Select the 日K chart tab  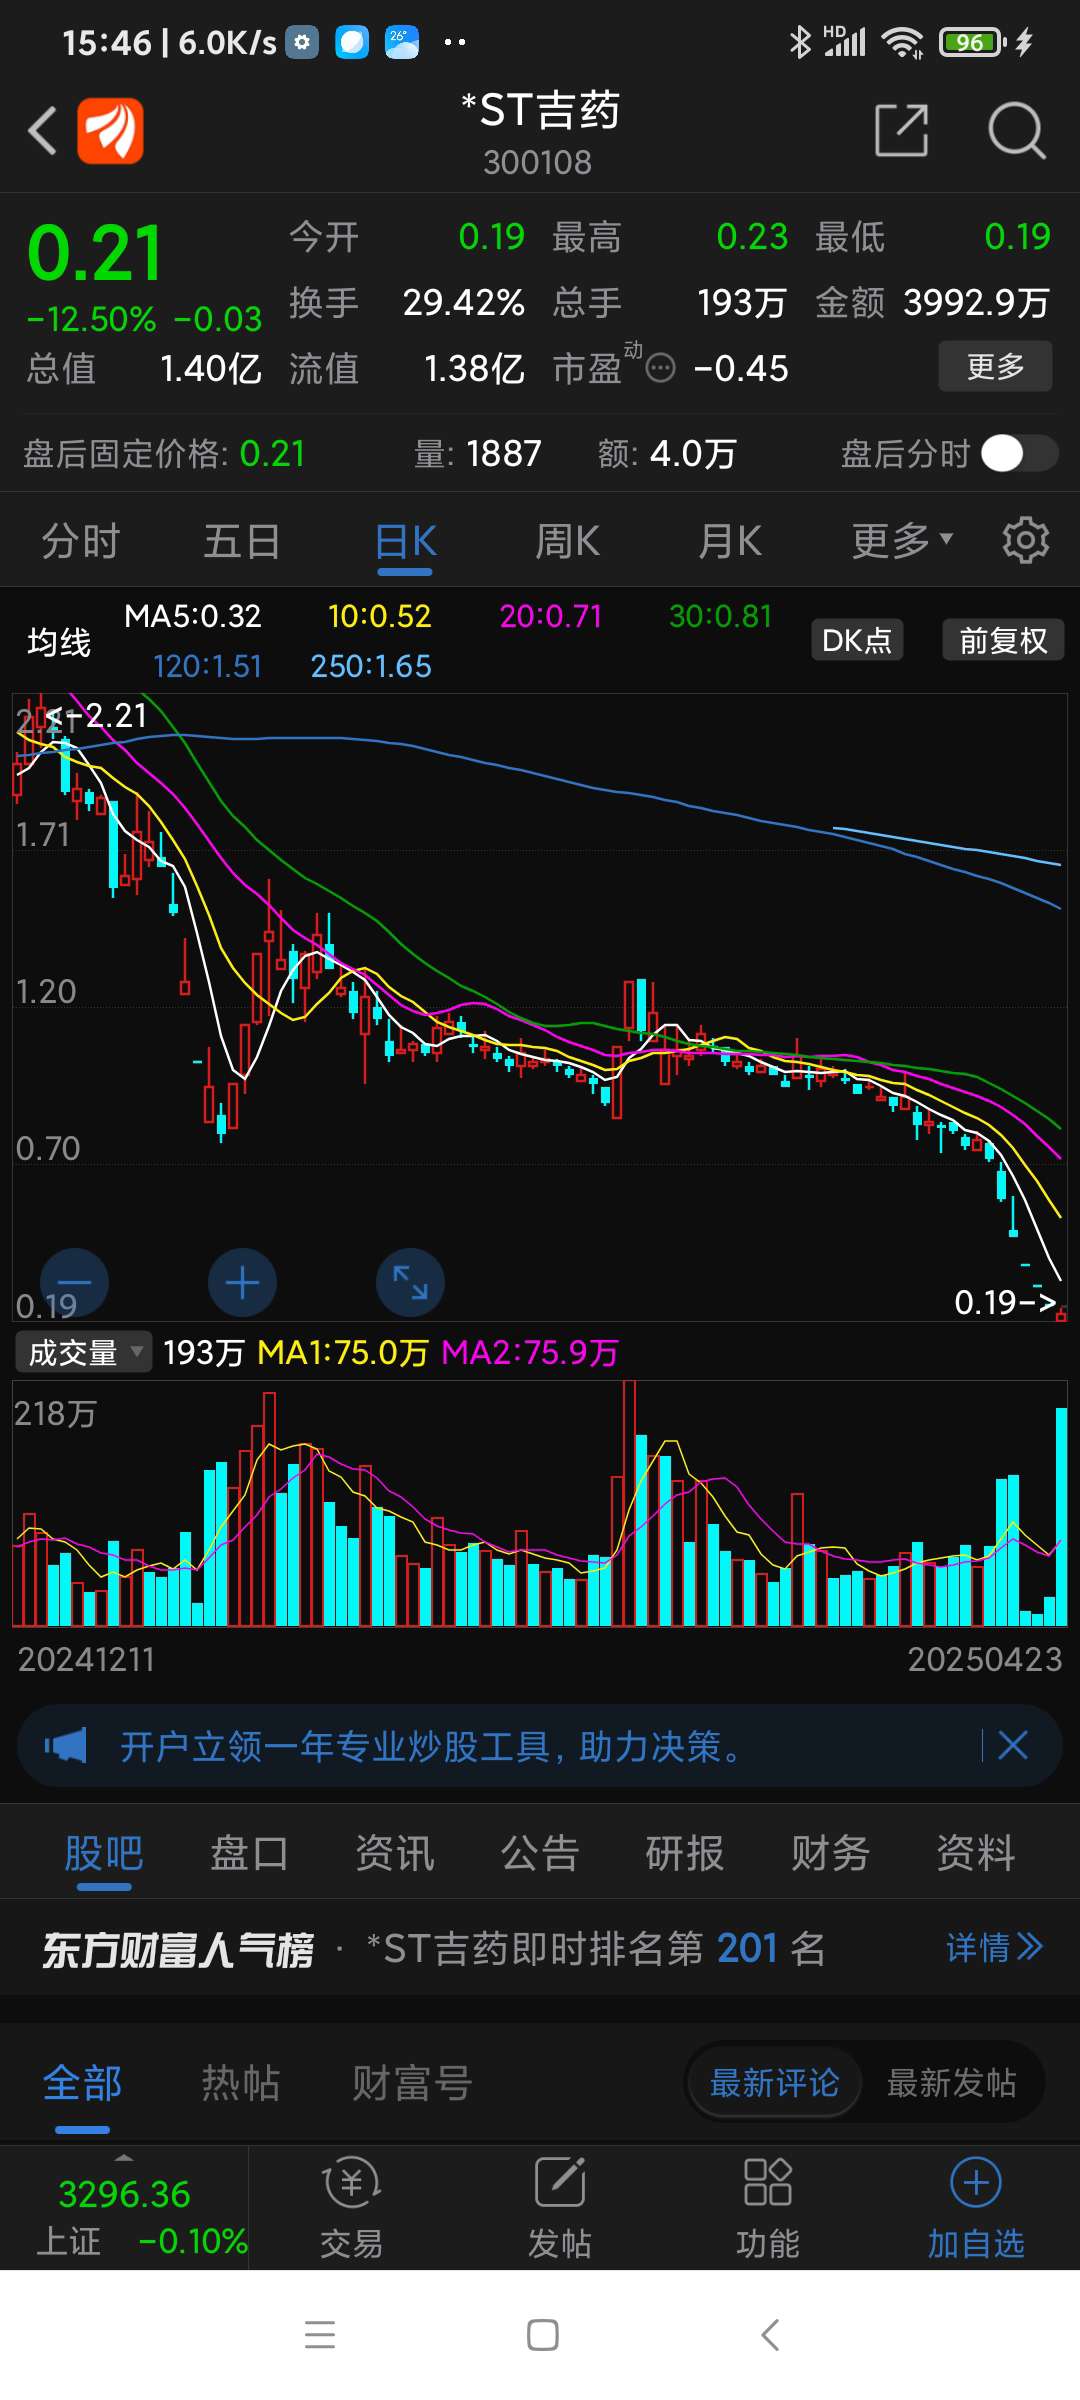tap(405, 541)
